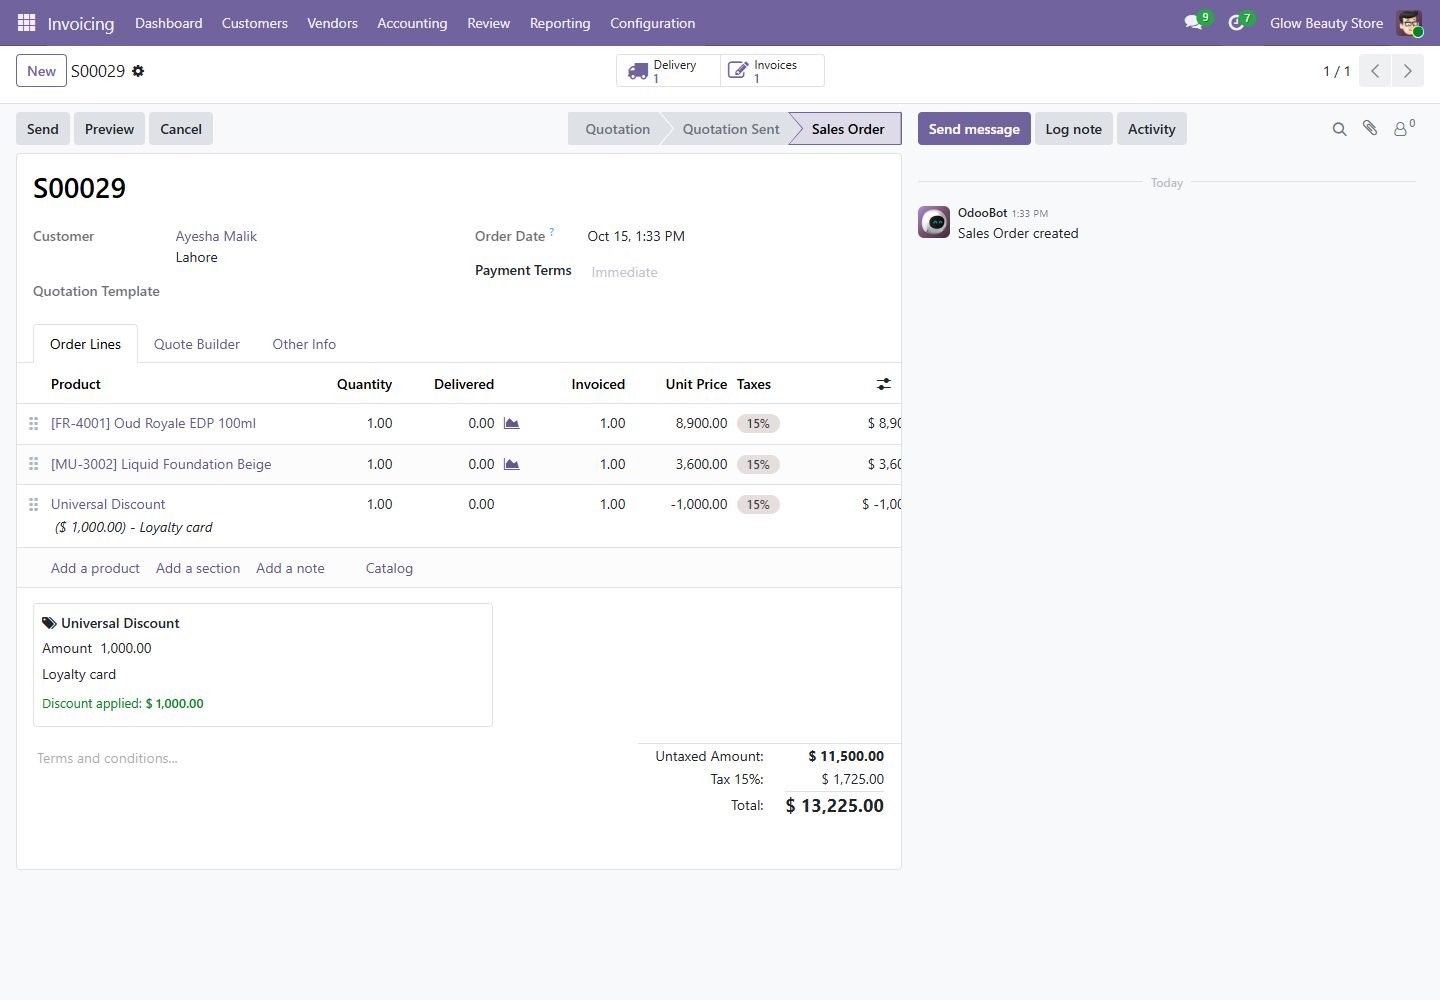
Task: Go to the previous record arrow
Action: [1375, 71]
